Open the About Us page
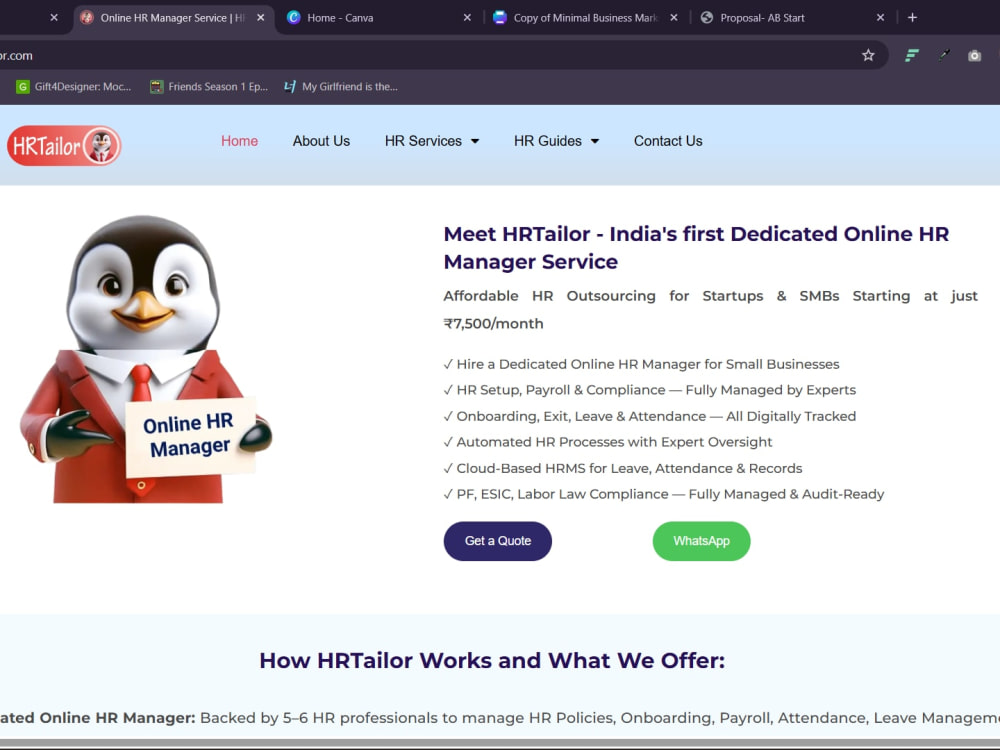The image size is (1000, 750). coord(321,141)
